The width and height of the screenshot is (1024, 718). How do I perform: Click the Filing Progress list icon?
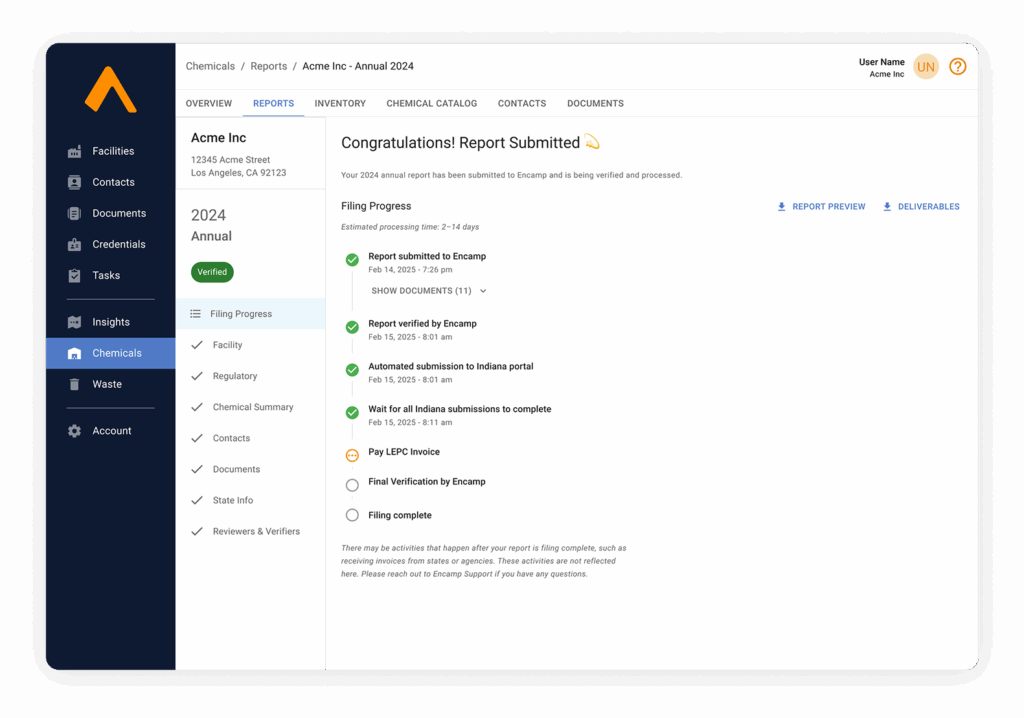pos(195,314)
